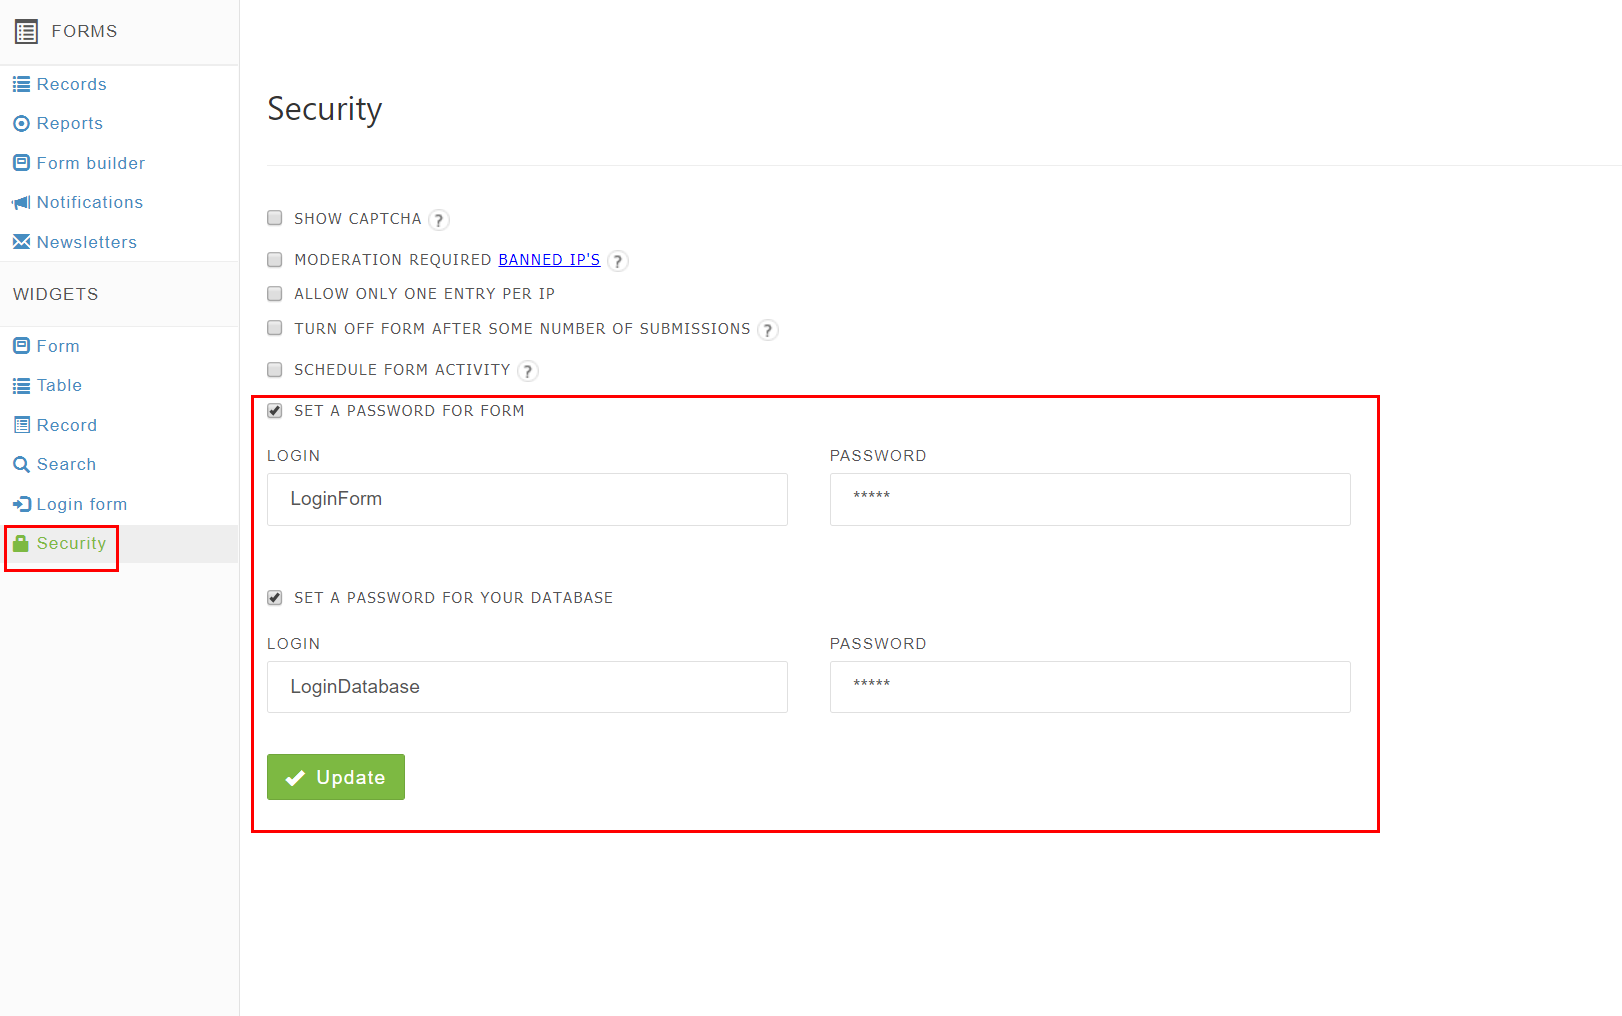Open the BANNED IP'S link
This screenshot has height=1016, width=1622.
coord(549,260)
